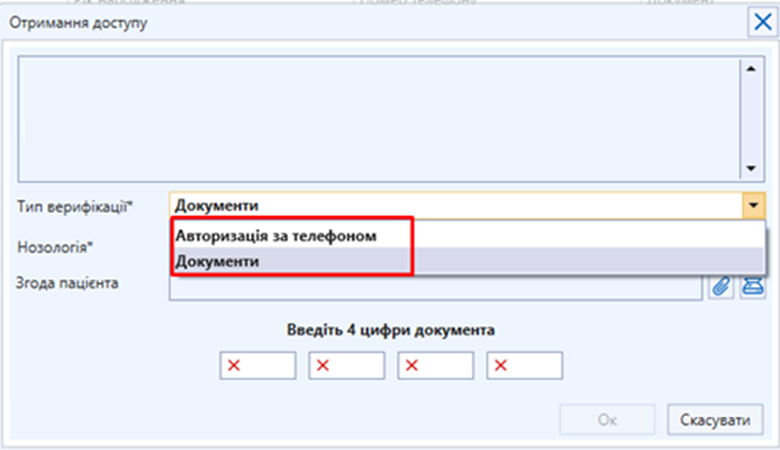The height and width of the screenshot is (450, 780).
Task: Click the paperclip attach icon
Action: [720, 287]
